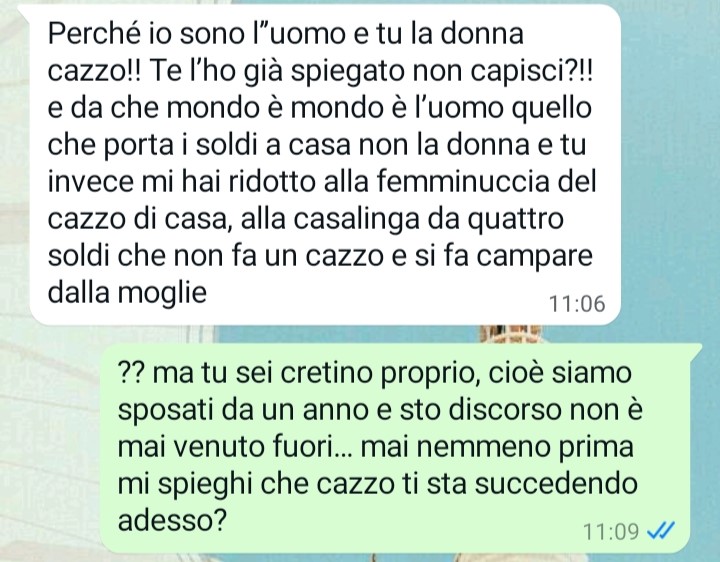Click the word "campare" in received message
The height and width of the screenshot is (562, 720).
(x=534, y=256)
